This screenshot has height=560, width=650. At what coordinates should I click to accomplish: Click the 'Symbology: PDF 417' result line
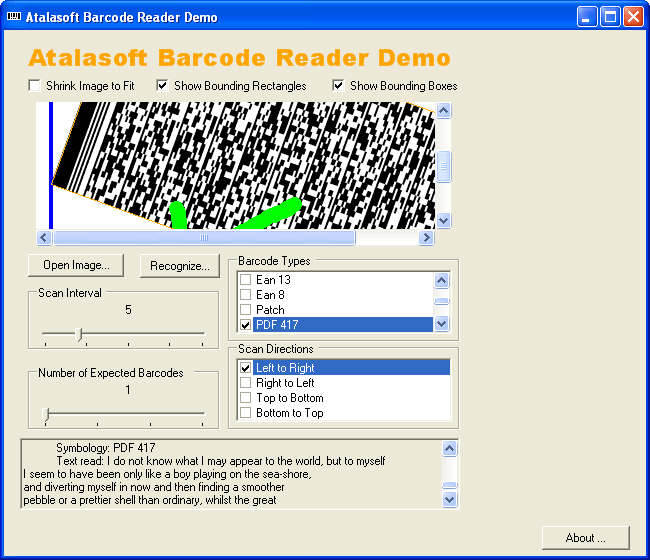pyautogui.click(x=106, y=448)
